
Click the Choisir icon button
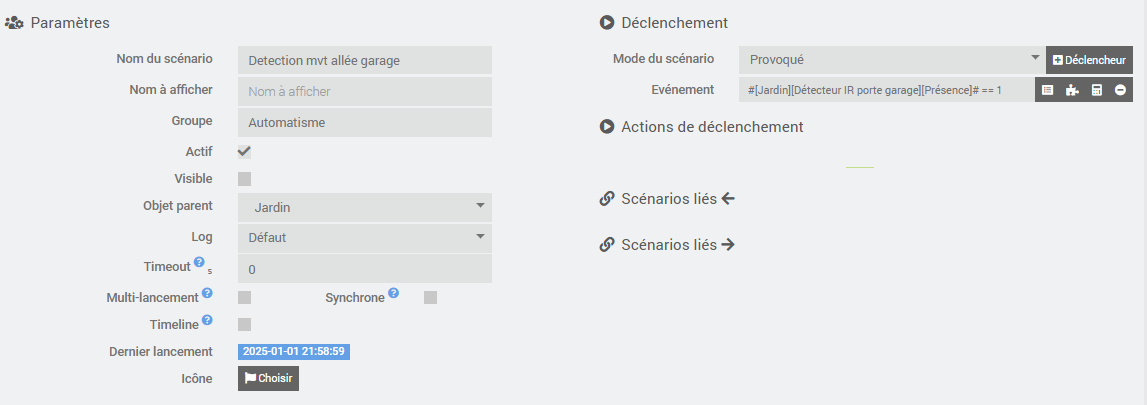(x=268, y=378)
